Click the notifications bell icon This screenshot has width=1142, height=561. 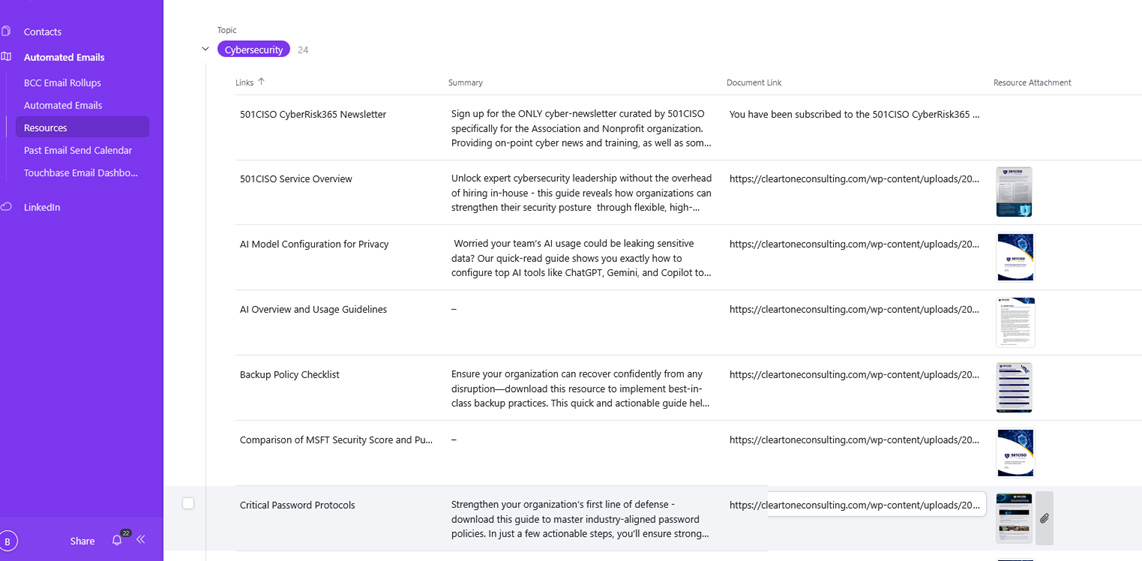click(x=117, y=540)
